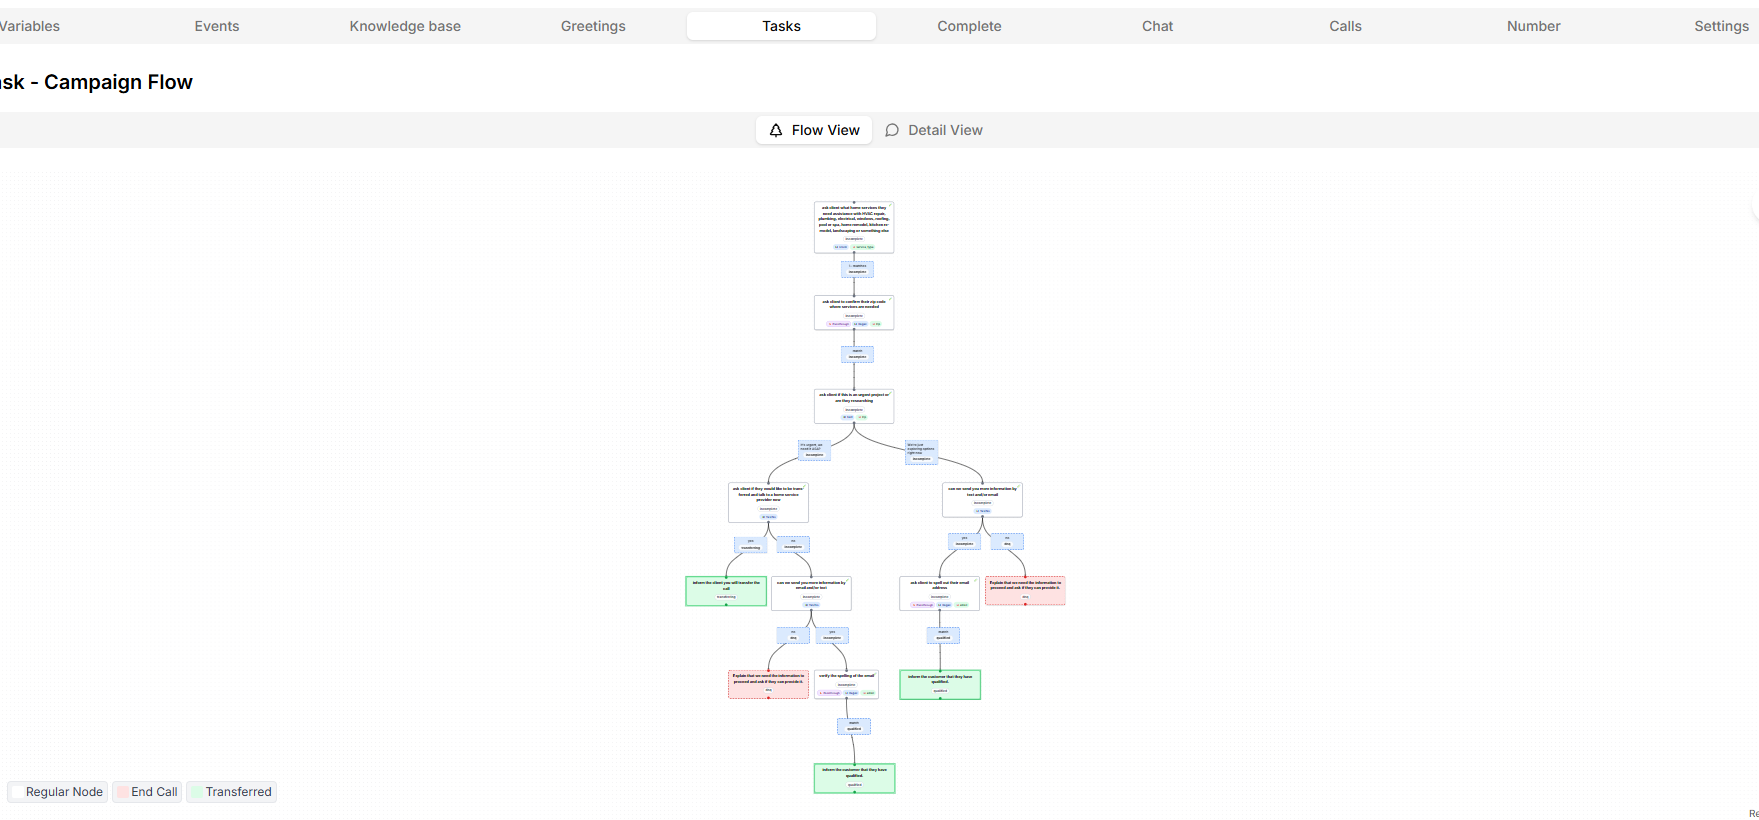Select the green transfer-the-call node
This screenshot has height=820, width=1759.
tap(726, 591)
